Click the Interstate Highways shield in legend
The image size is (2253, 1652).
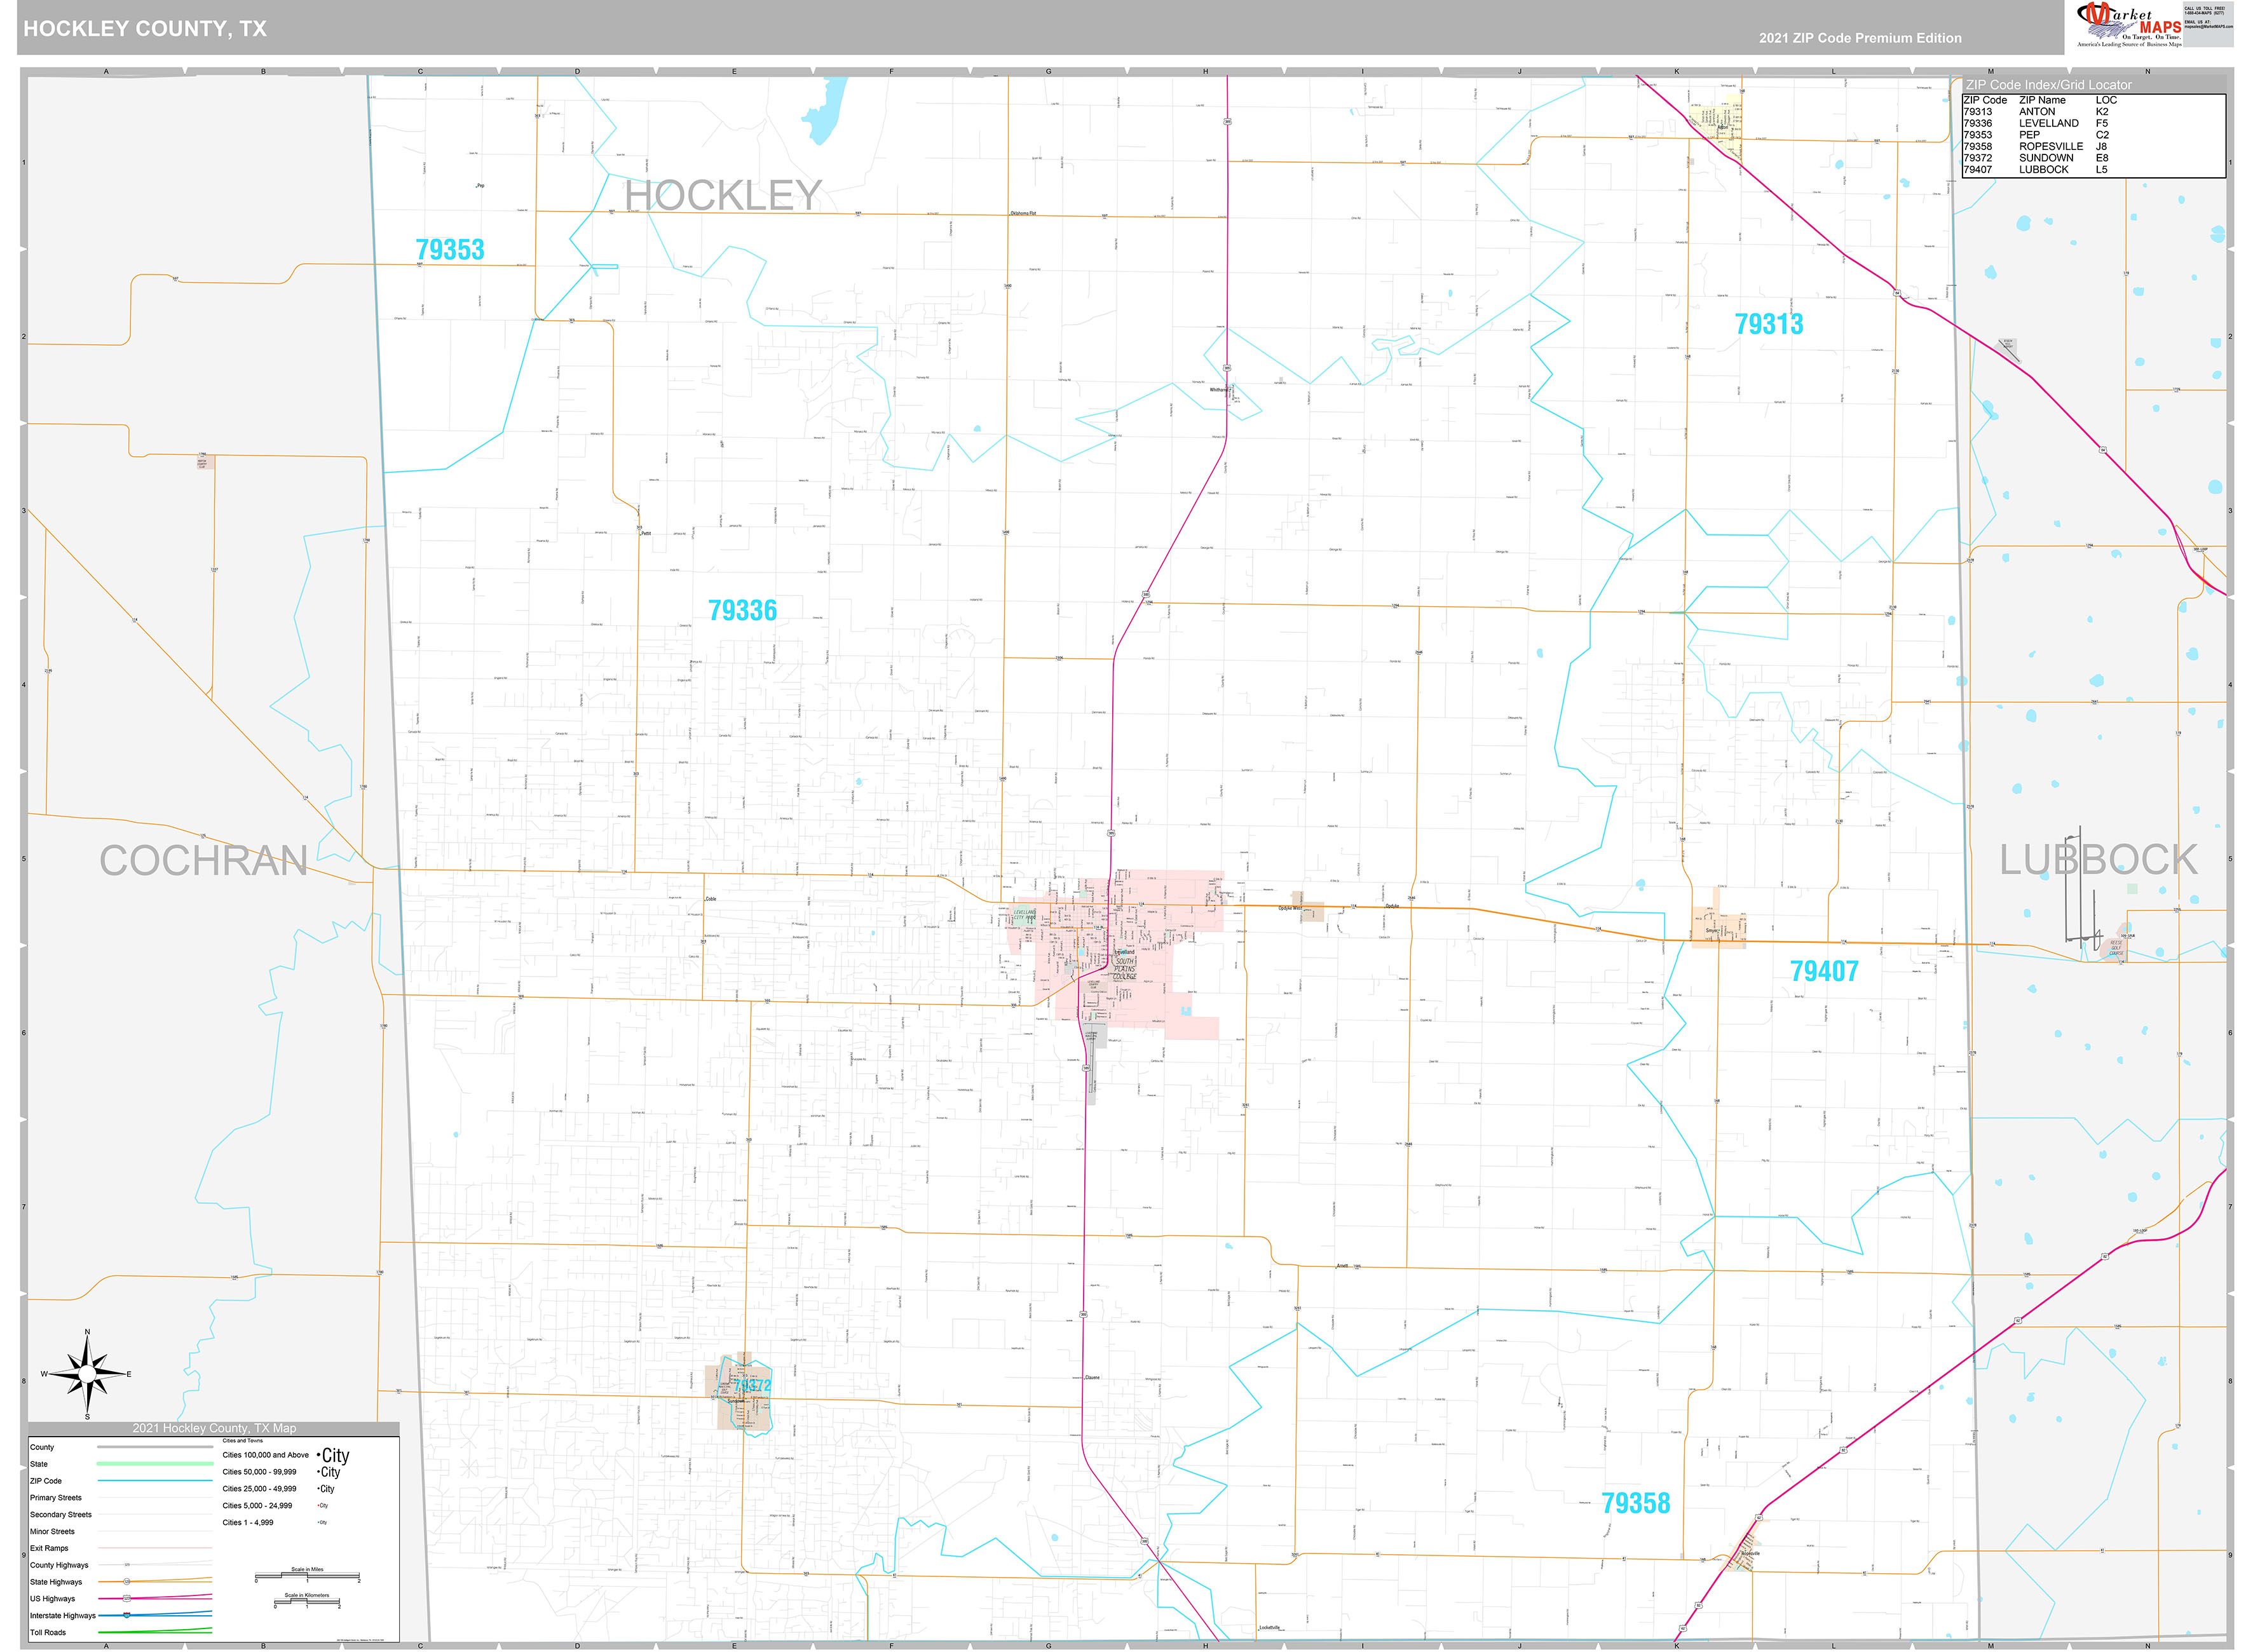pyautogui.click(x=127, y=1615)
